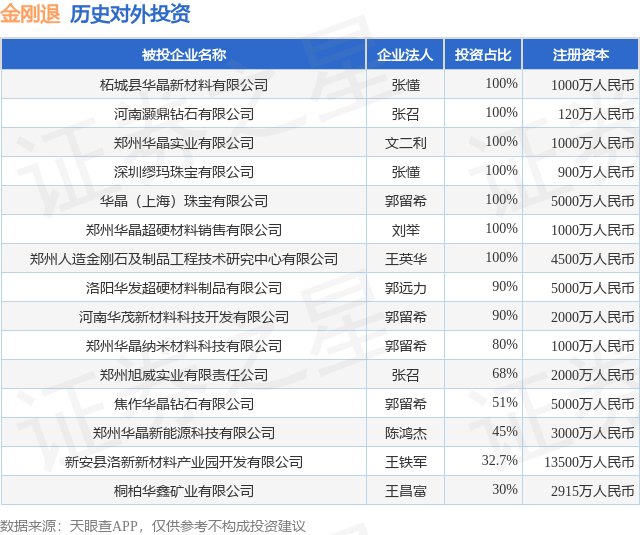Click 河南灏鼎钻石有限公司 company name
The height and width of the screenshot is (535, 640).
184,114
